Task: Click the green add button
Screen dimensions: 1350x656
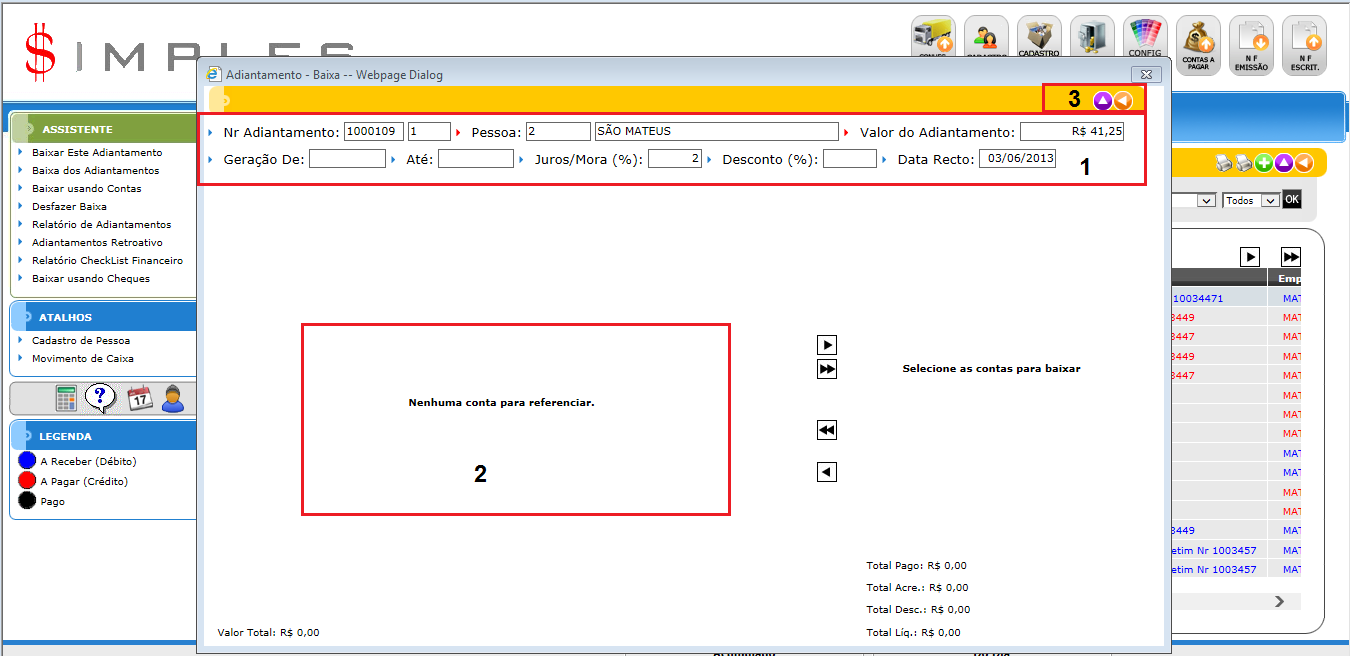Action: click(x=1264, y=163)
